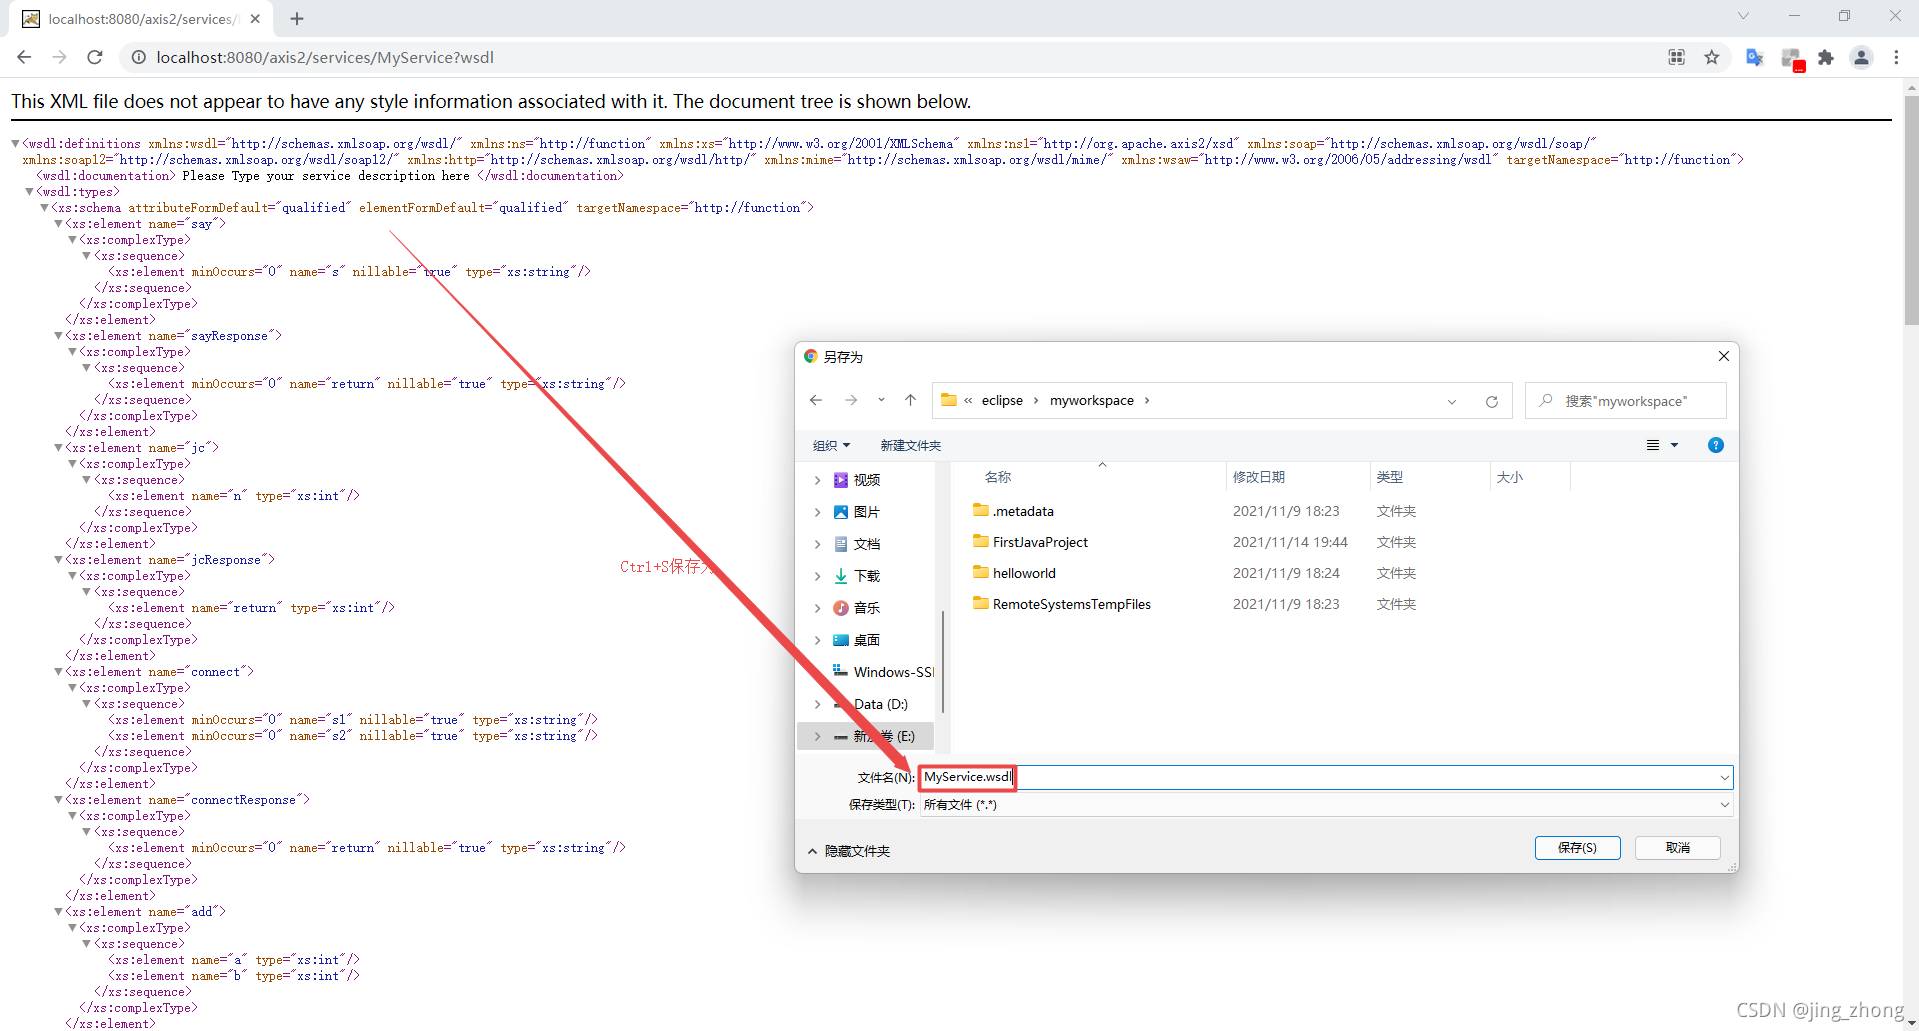Viewport: 1919px width, 1031px height.
Task: Click the site information icon
Action: pyautogui.click(x=139, y=57)
